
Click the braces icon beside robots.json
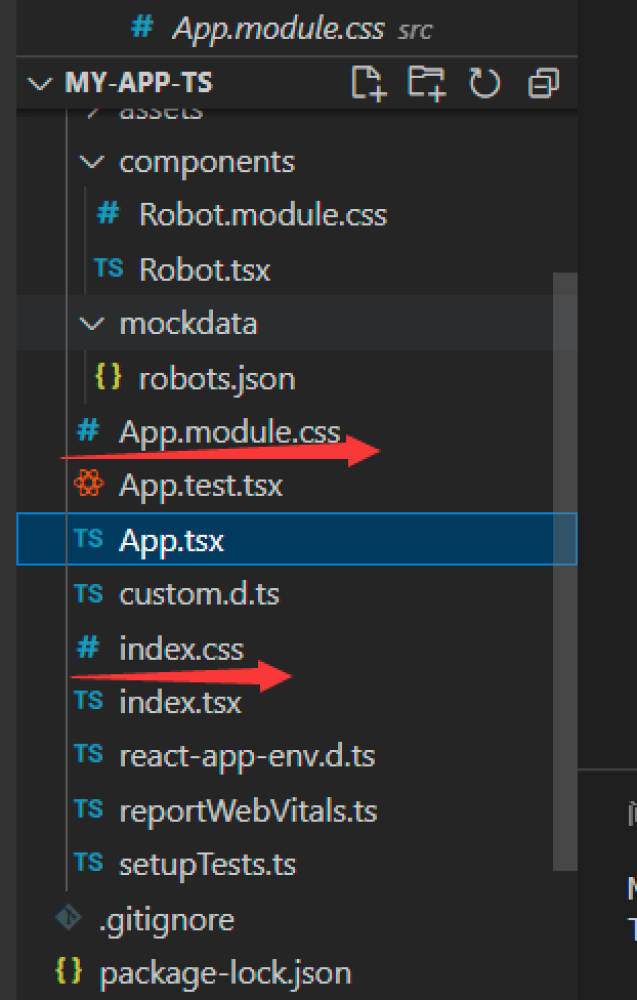pos(108,378)
